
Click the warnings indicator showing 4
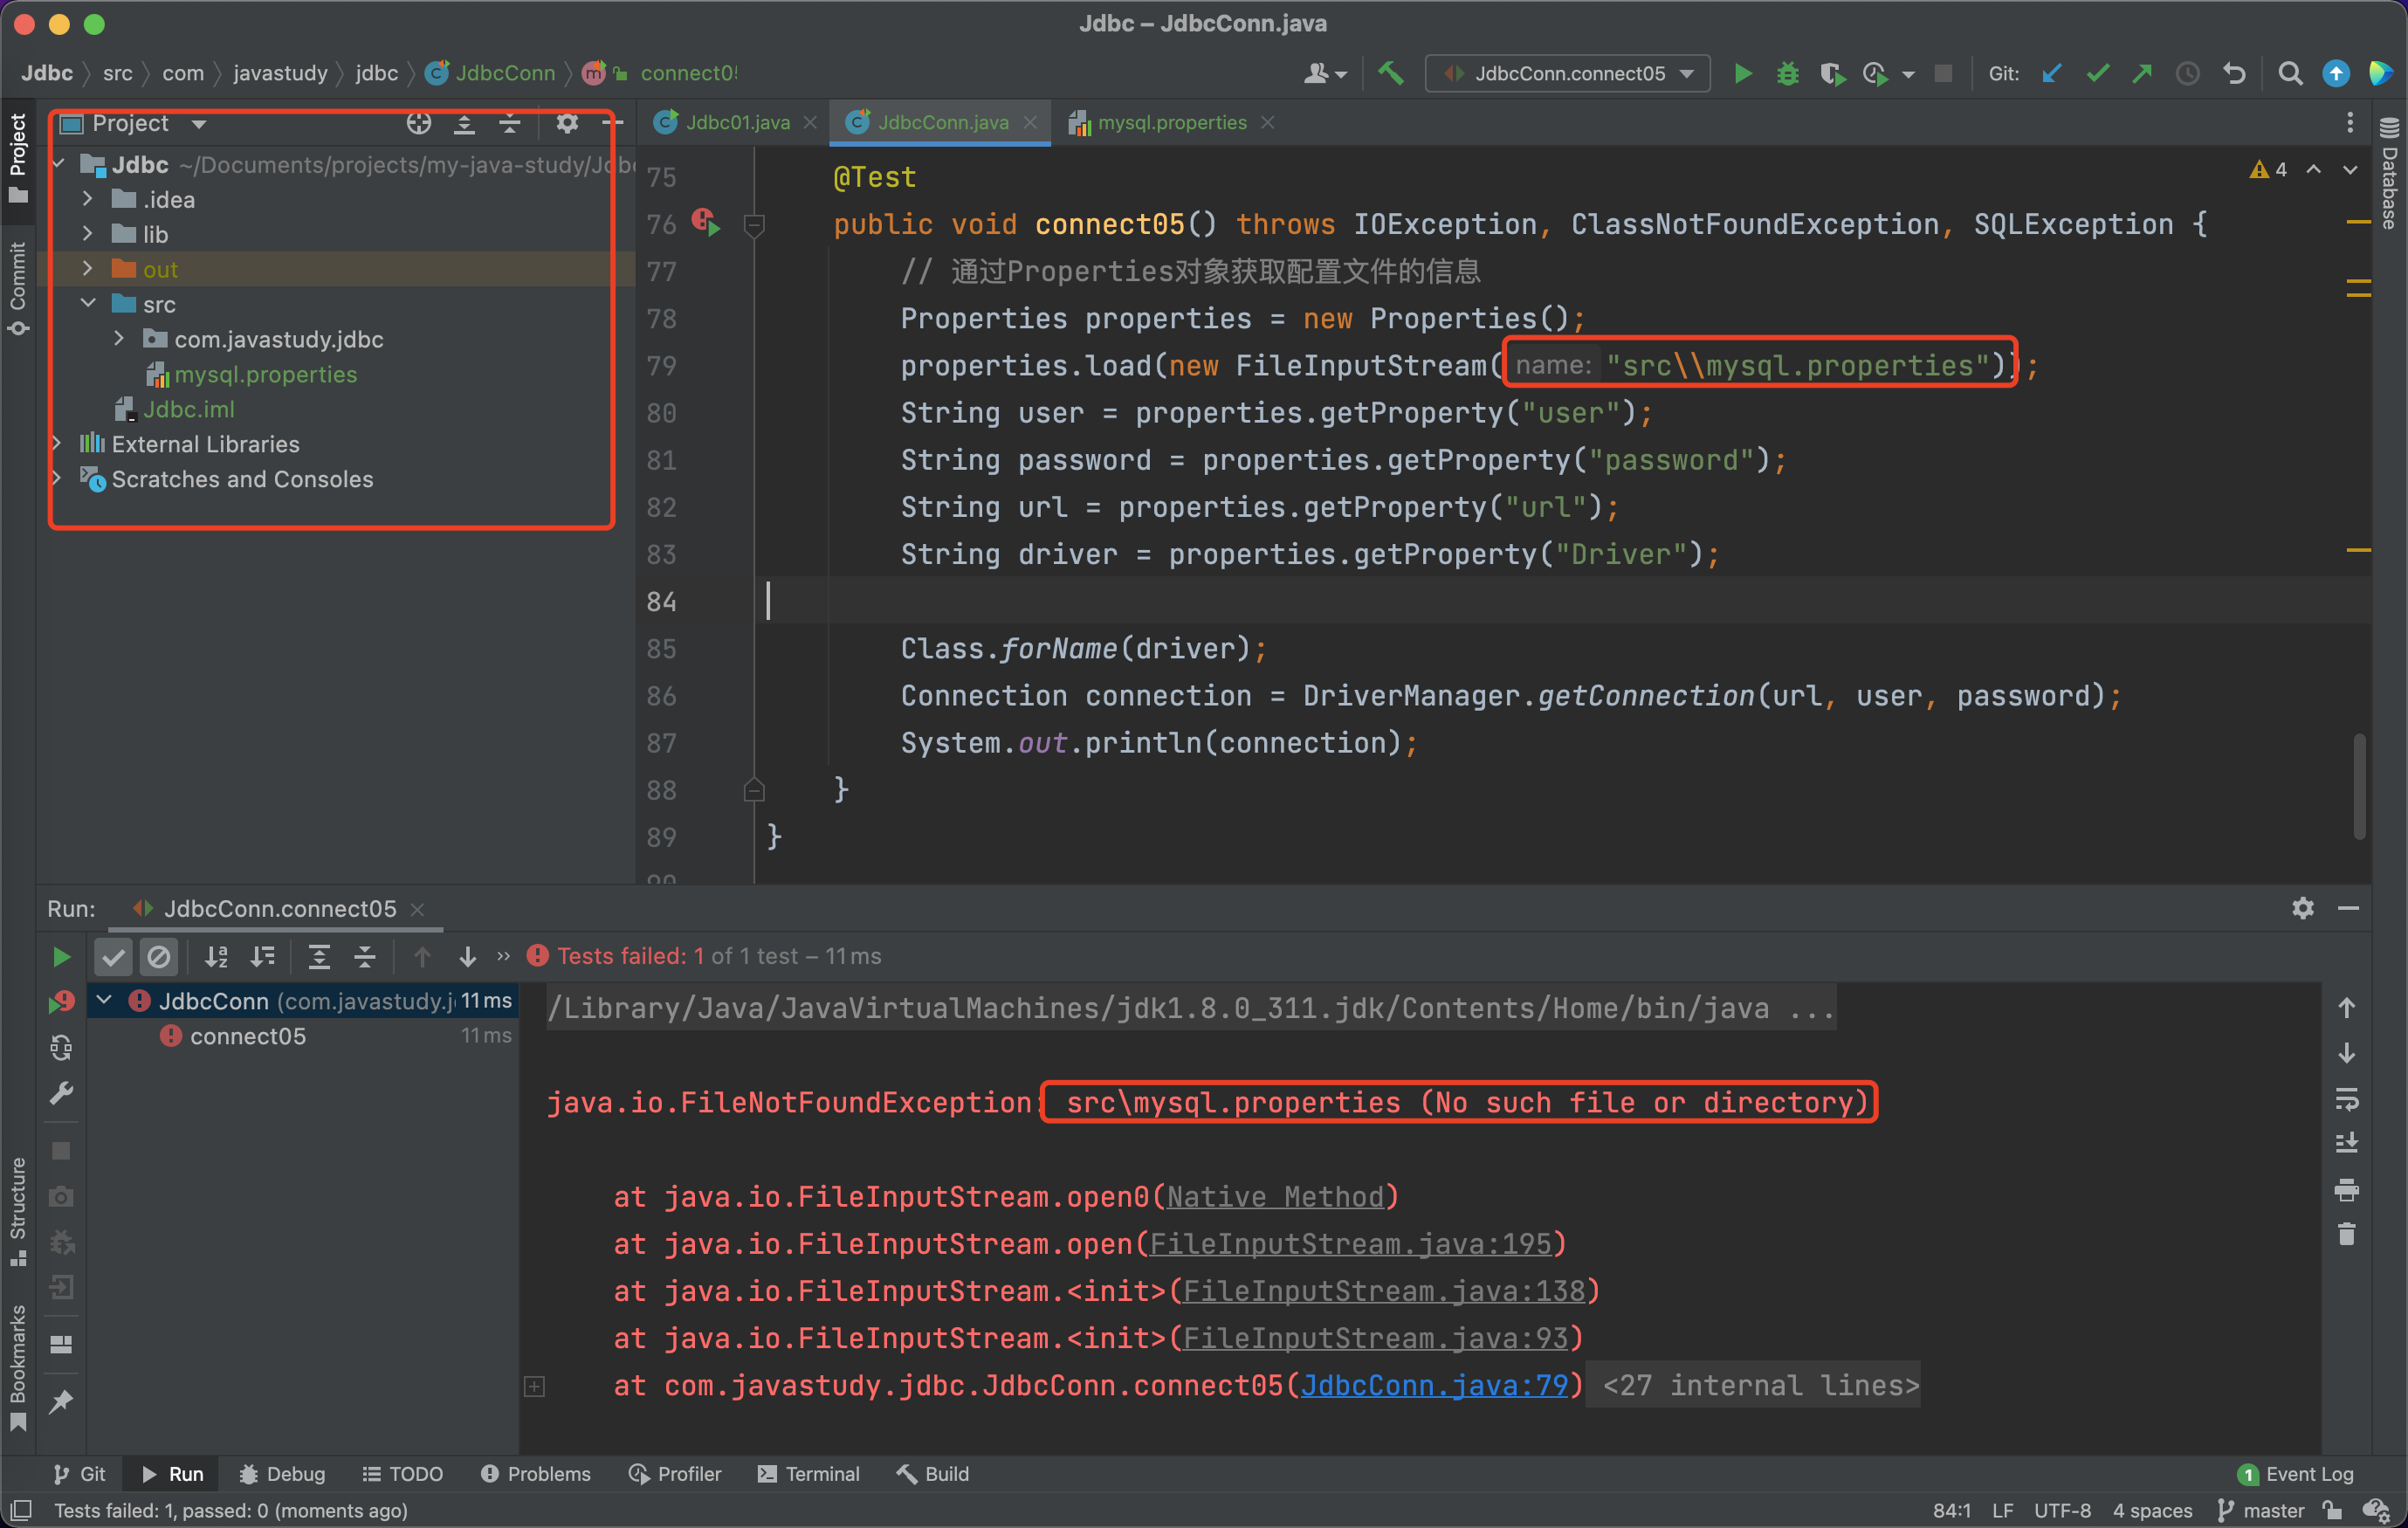tap(2268, 170)
